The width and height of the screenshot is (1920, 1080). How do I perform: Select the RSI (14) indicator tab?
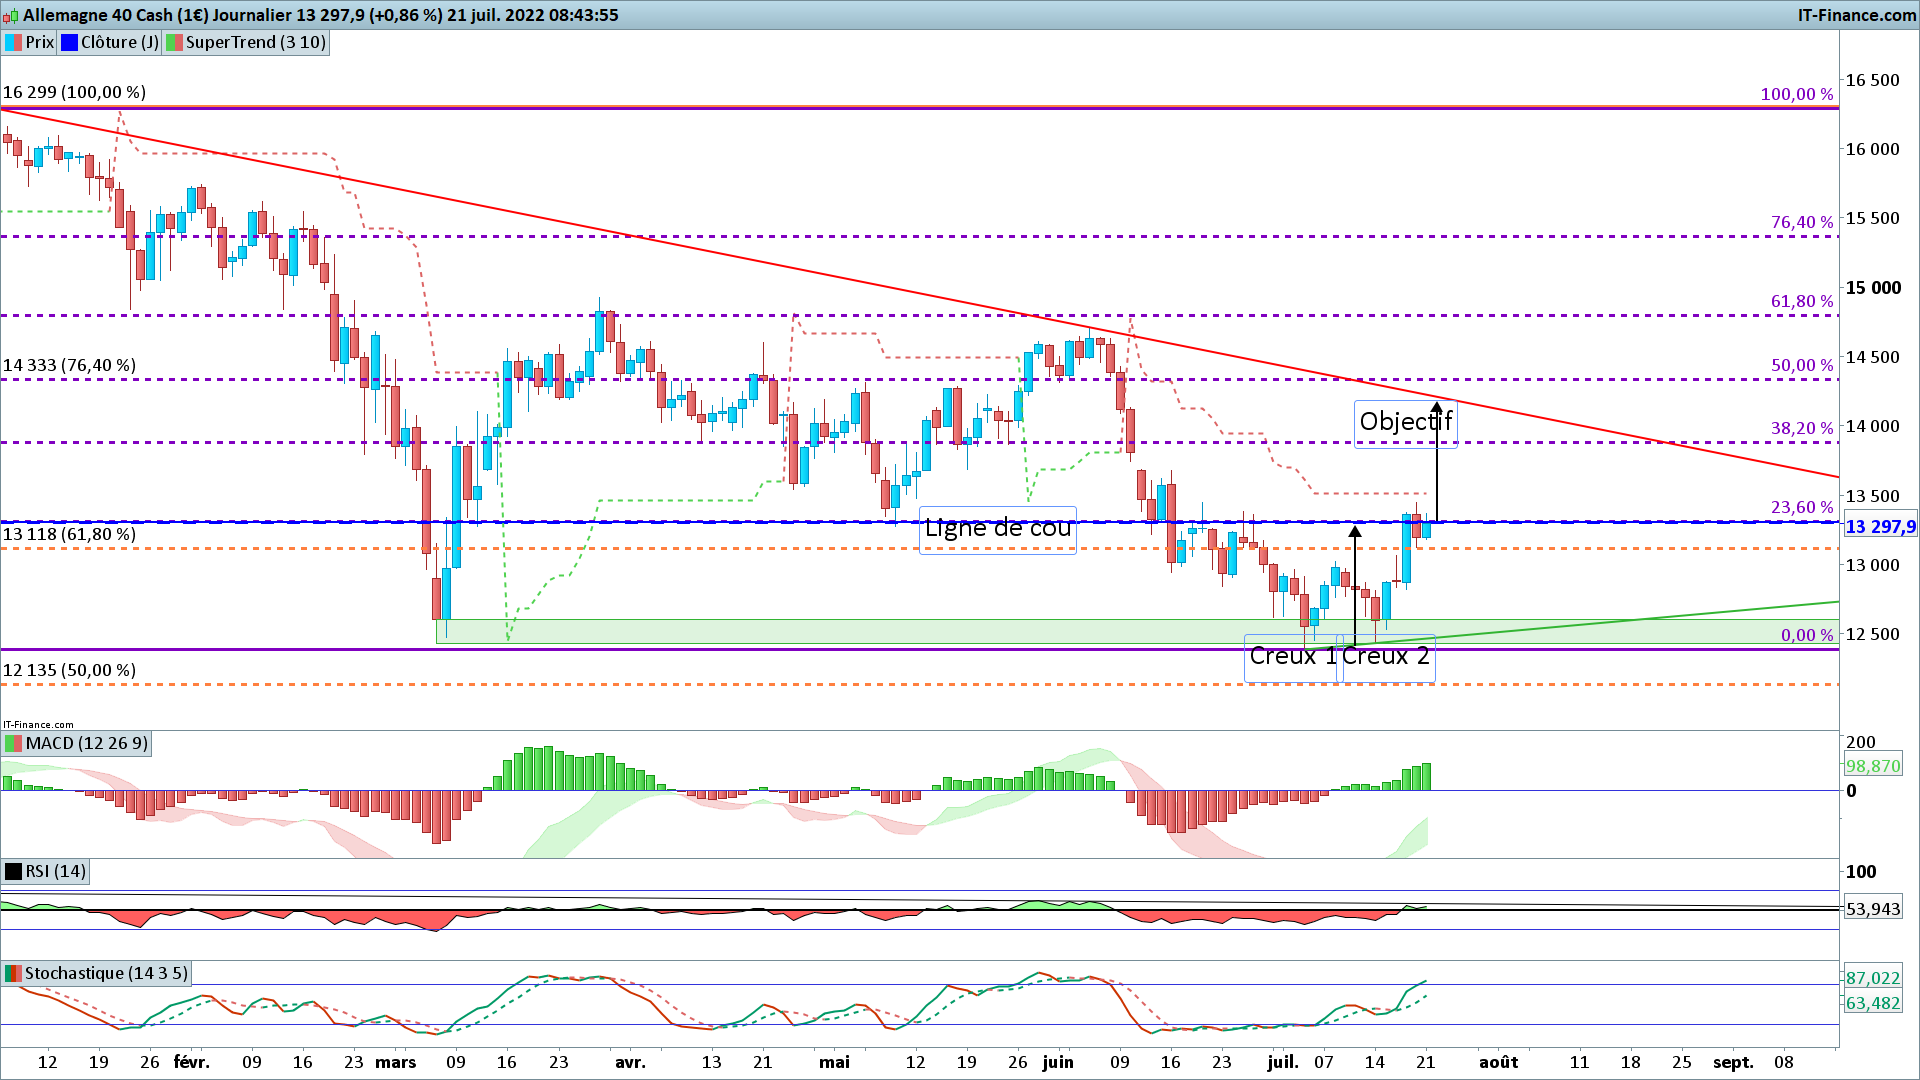point(56,871)
